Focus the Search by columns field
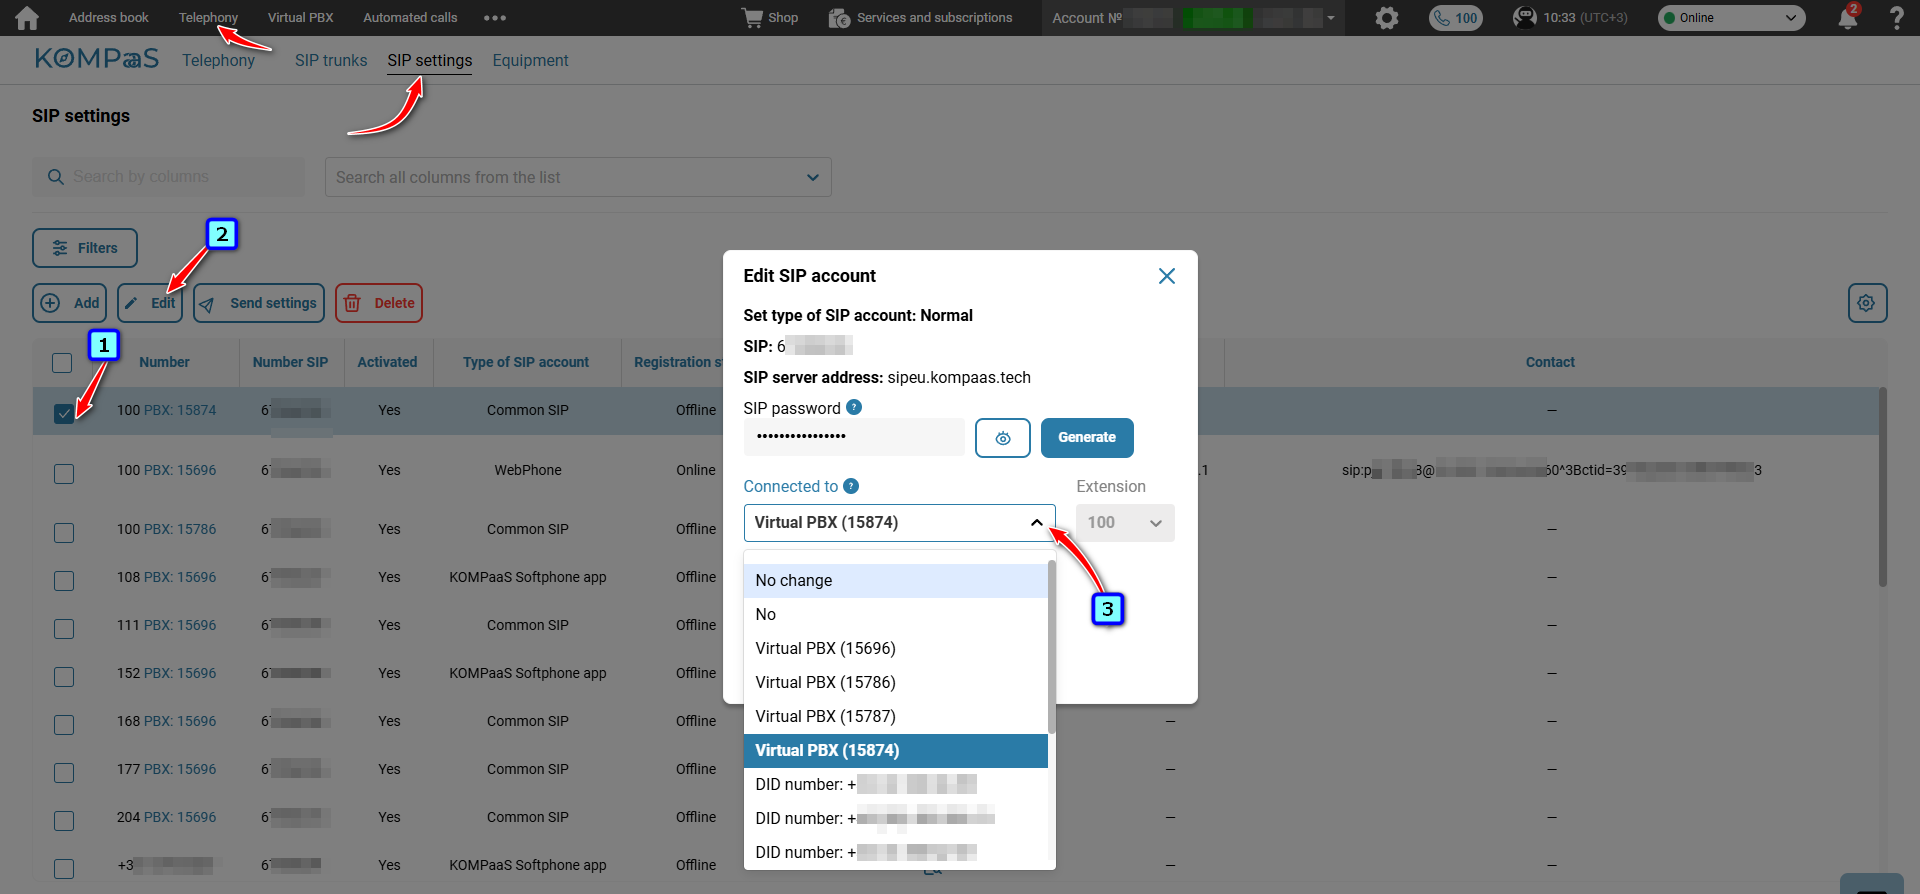The image size is (1920, 894). click(x=169, y=177)
